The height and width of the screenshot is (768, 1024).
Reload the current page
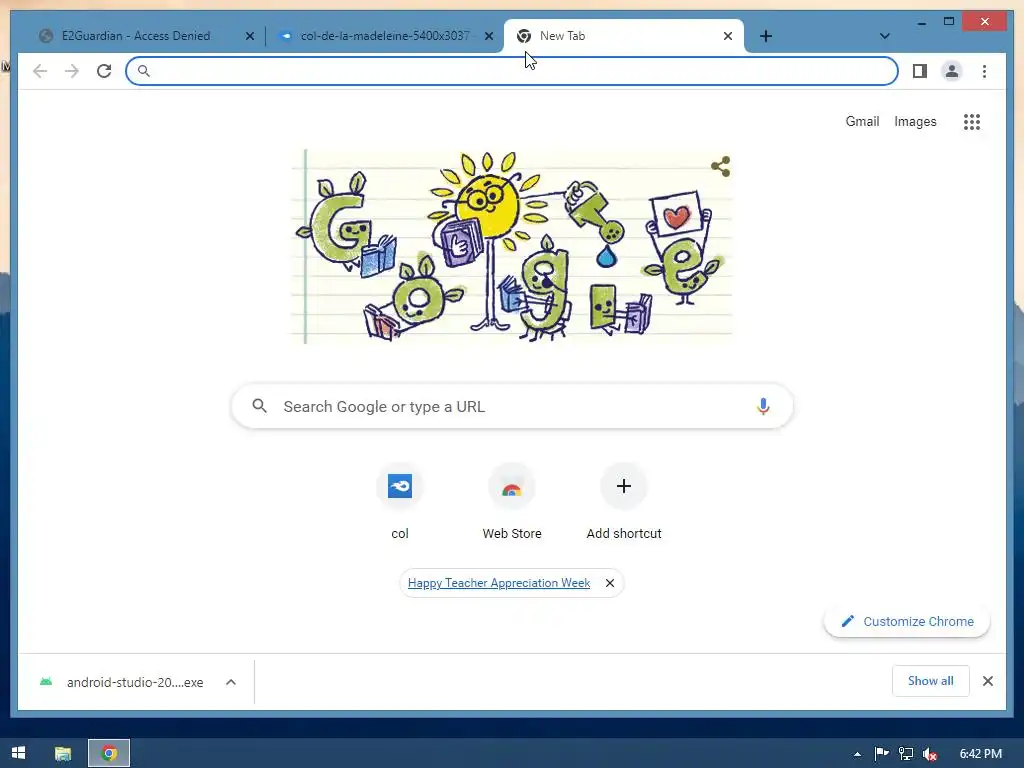tap(104, 71)
